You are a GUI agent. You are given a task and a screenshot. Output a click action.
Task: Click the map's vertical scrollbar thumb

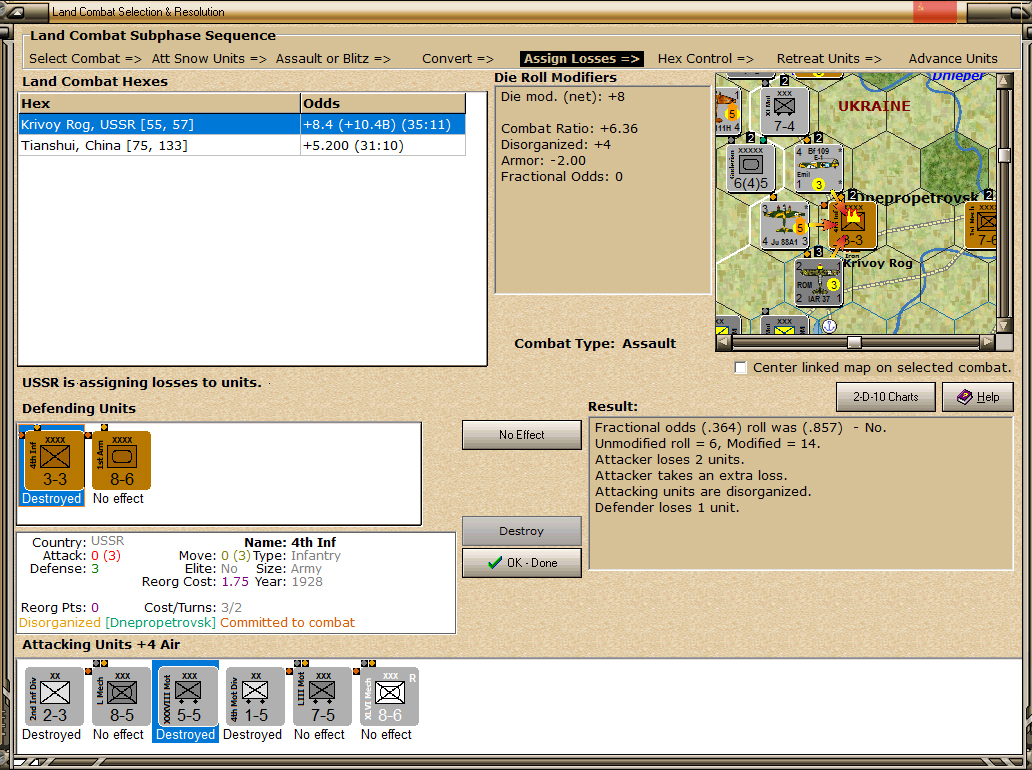(1004, 155)
